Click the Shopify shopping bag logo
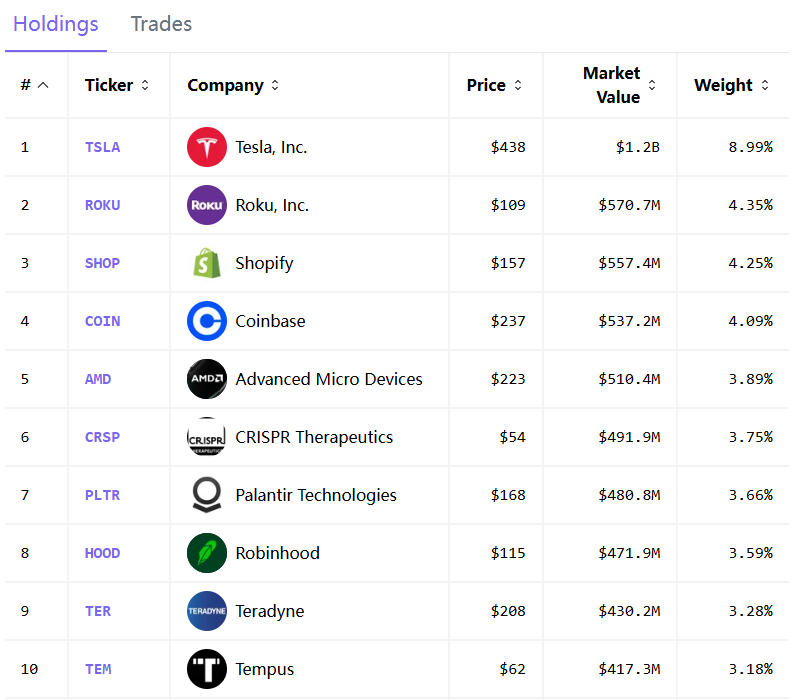Screen dimensions: 794x700 click(x=207, y=263)
